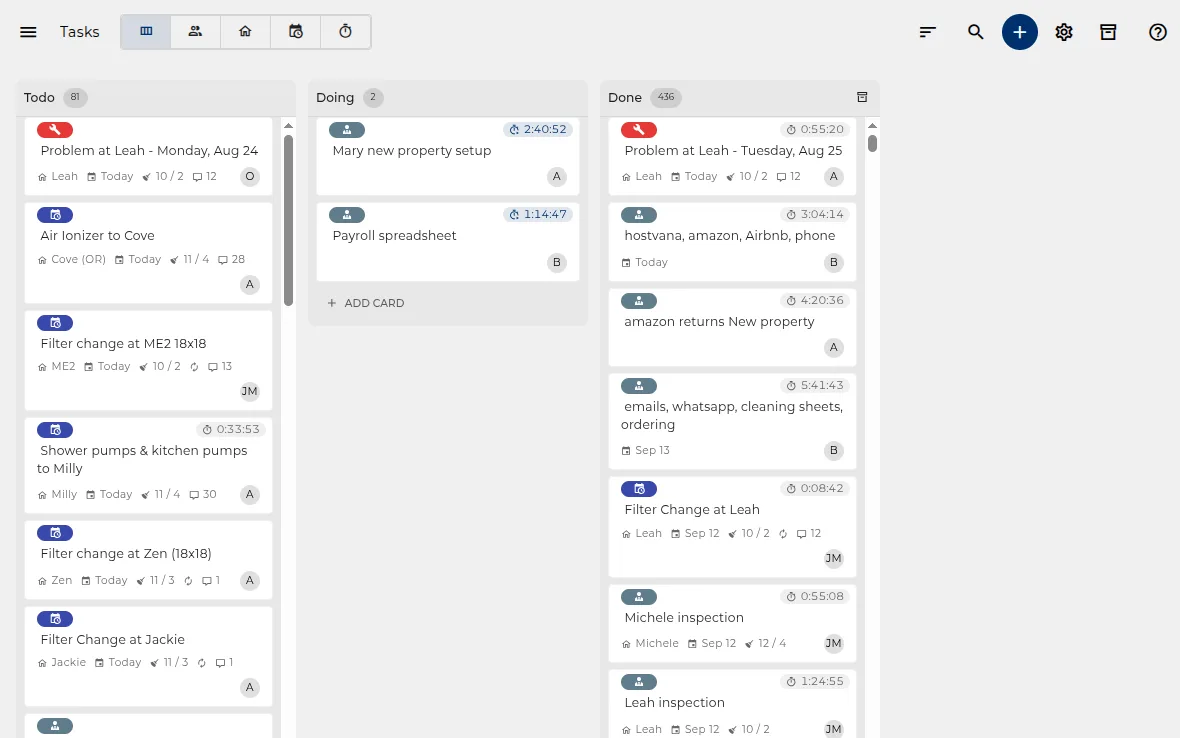Click the Todo count badge 81
The image size is (1180, 738).
pos(75,97)
